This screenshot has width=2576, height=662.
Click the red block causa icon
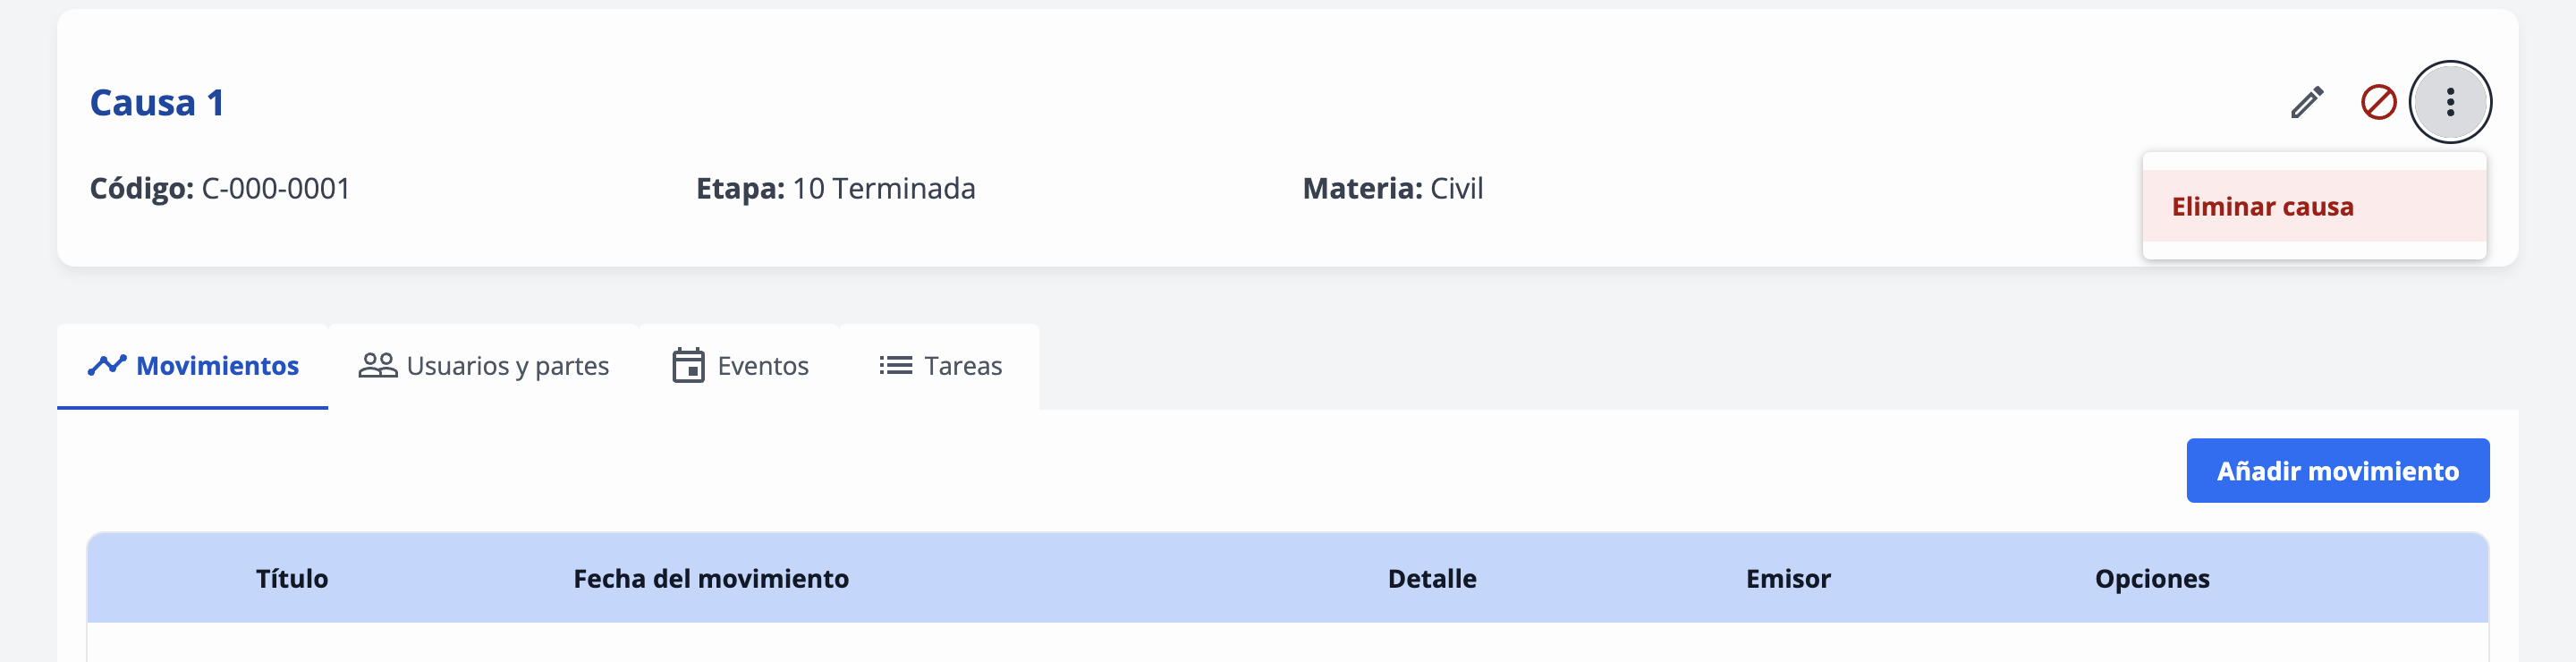pos(2378,102)
